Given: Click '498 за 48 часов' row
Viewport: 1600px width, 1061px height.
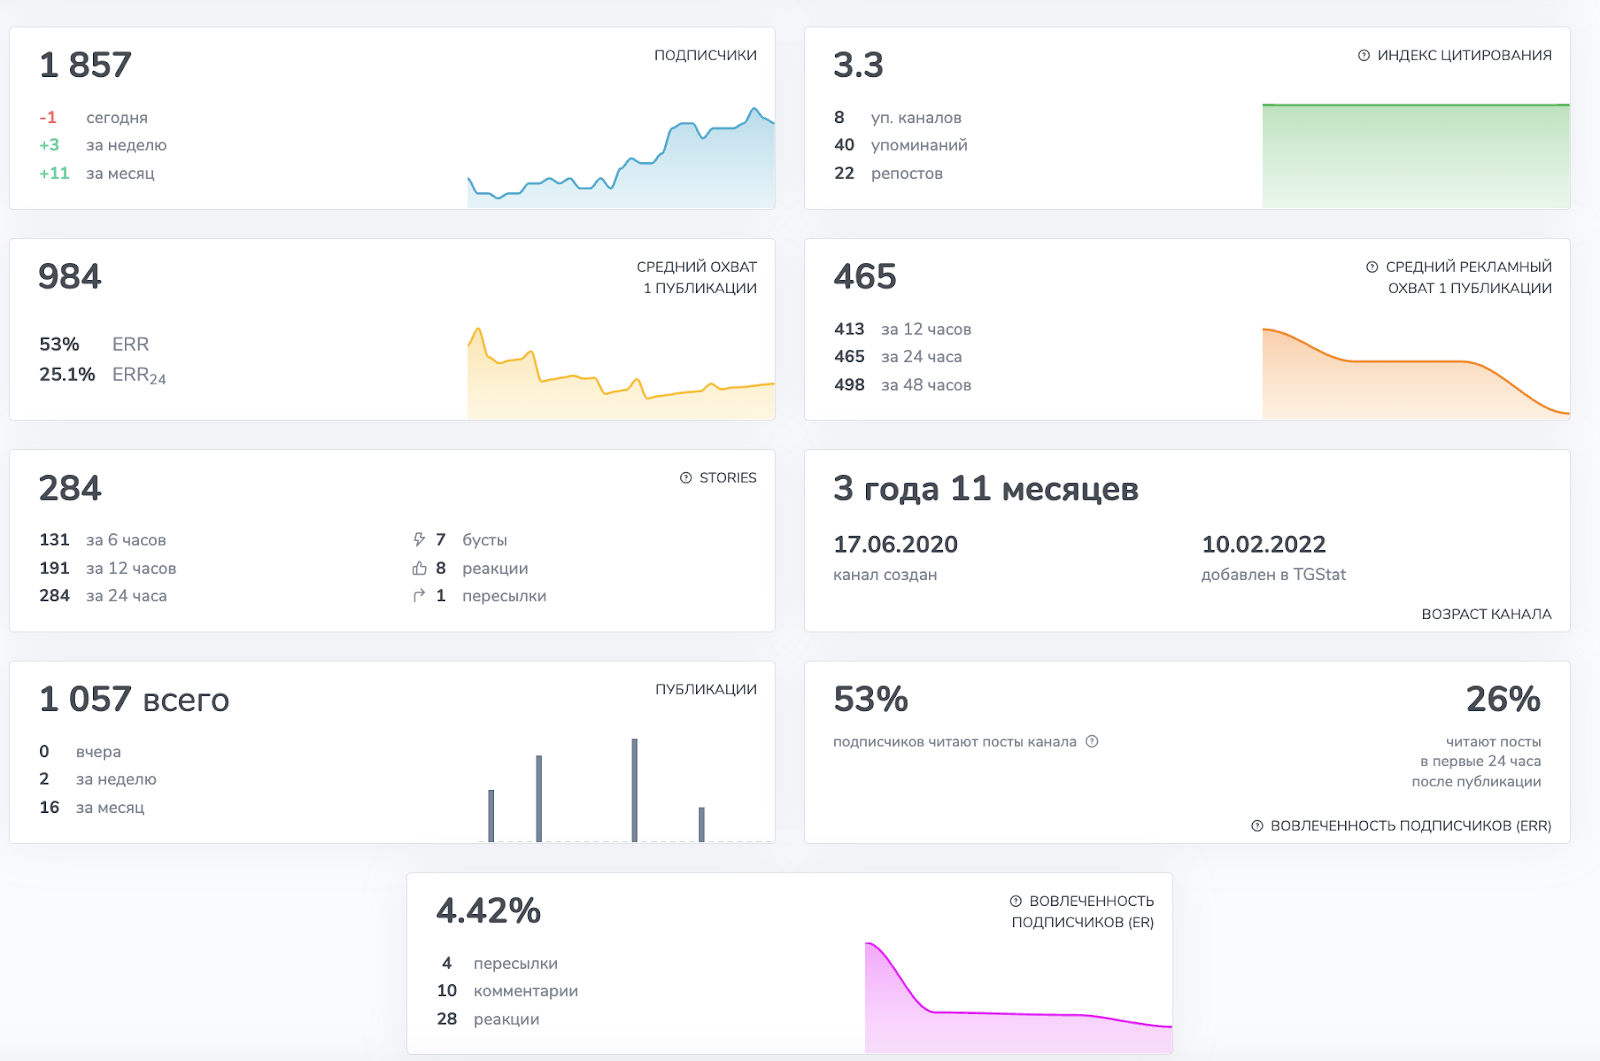Looking at the screenshot, I should click(x=902, y=385).
